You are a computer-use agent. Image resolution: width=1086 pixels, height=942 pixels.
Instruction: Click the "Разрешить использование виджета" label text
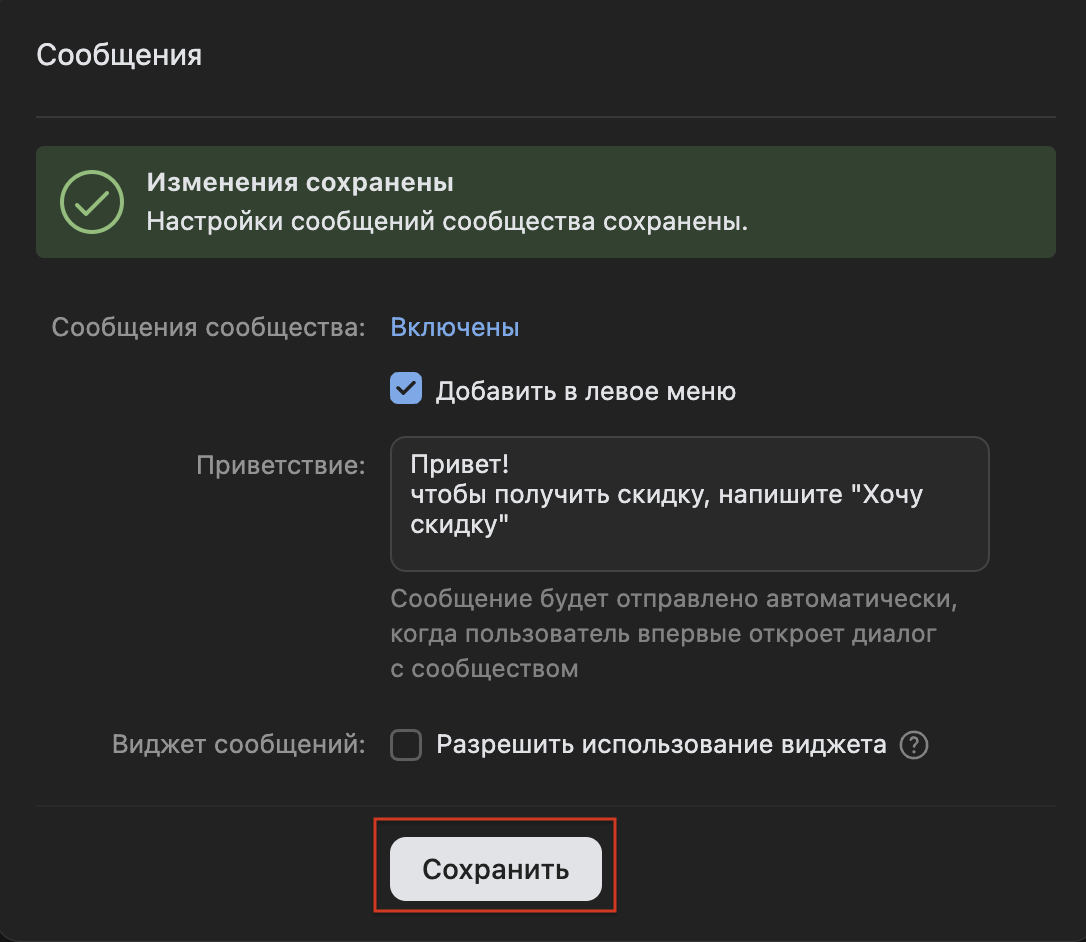pyautogui.click(x=661, y=746)
